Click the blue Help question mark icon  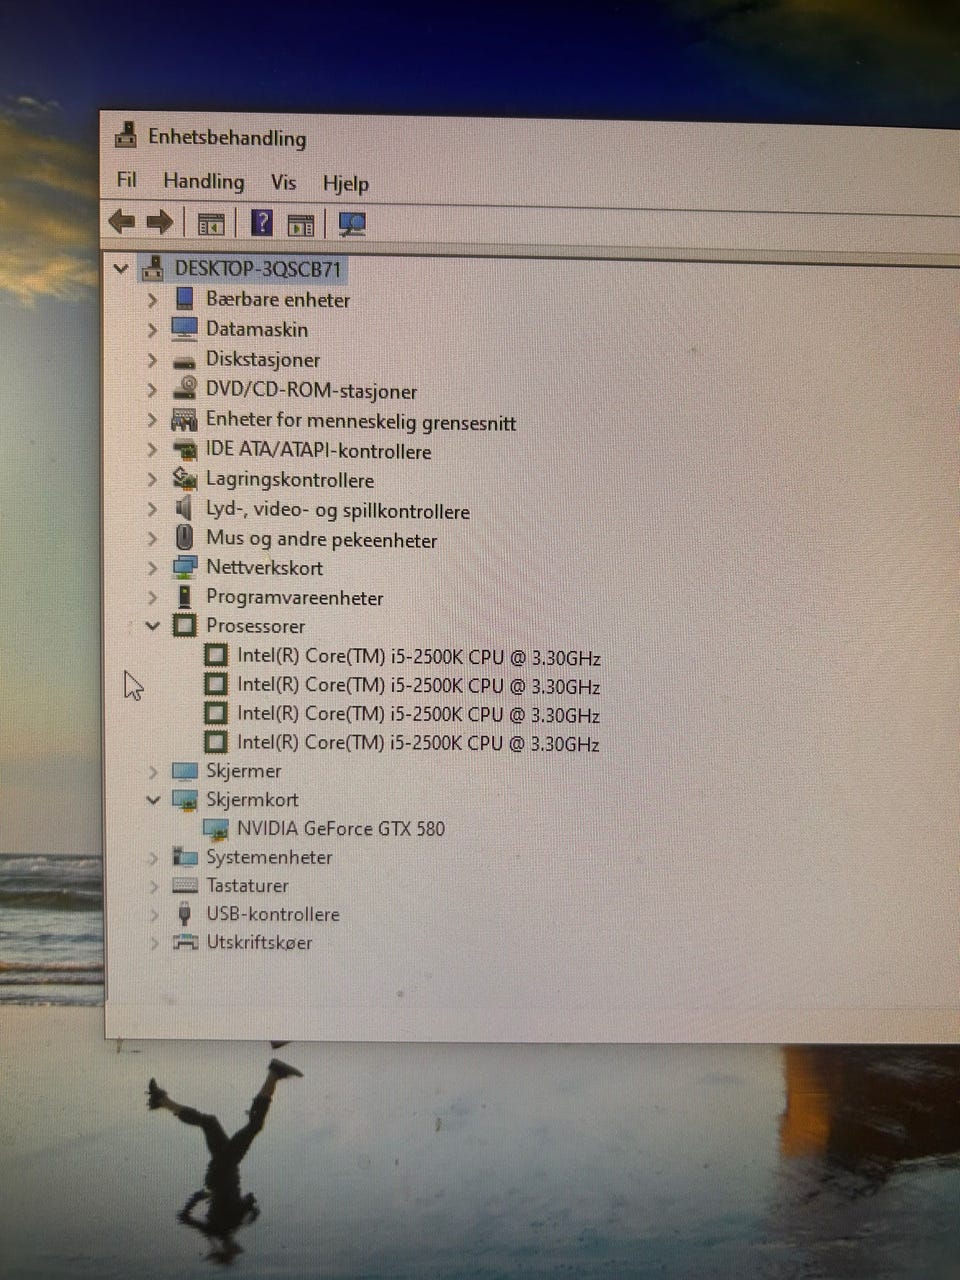(x=261, y=222)
